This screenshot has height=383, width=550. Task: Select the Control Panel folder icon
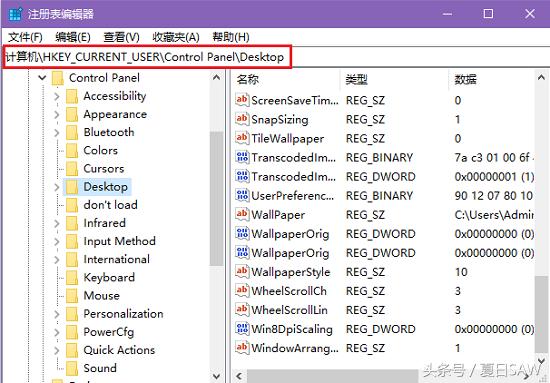pyautogui.click(x=58, y=78)
